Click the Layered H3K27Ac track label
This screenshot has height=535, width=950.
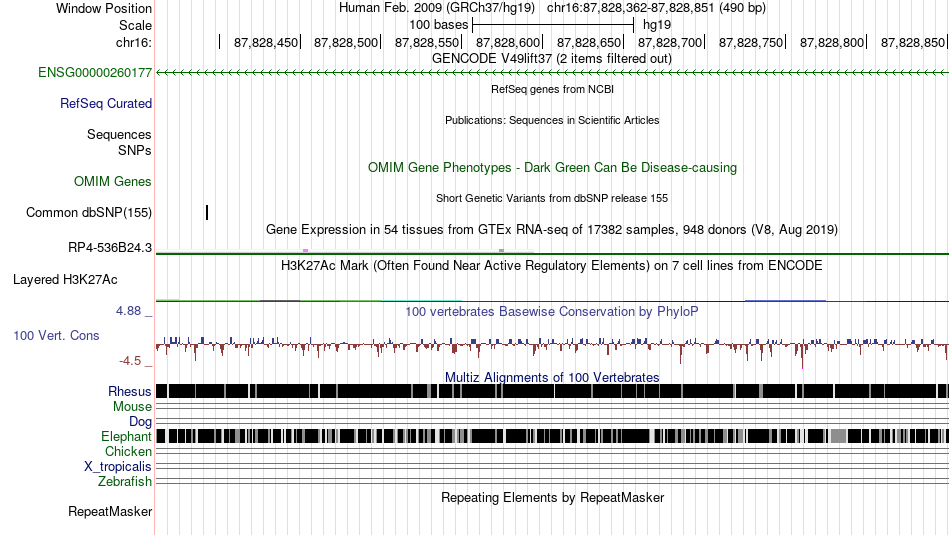(x=65, y=280)
